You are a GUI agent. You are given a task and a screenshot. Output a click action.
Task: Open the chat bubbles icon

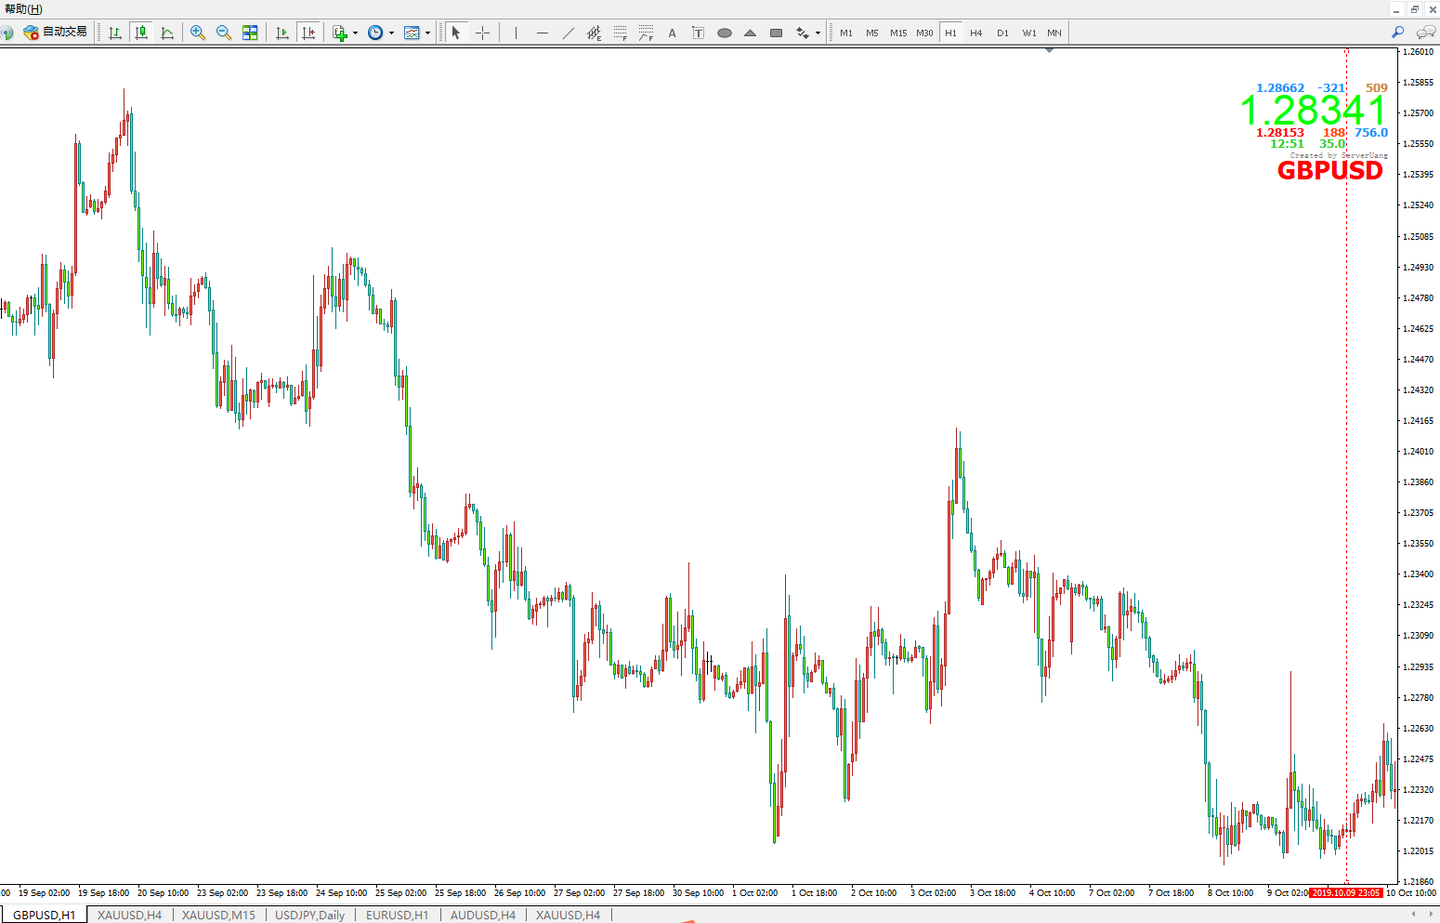pos(1426,32)
